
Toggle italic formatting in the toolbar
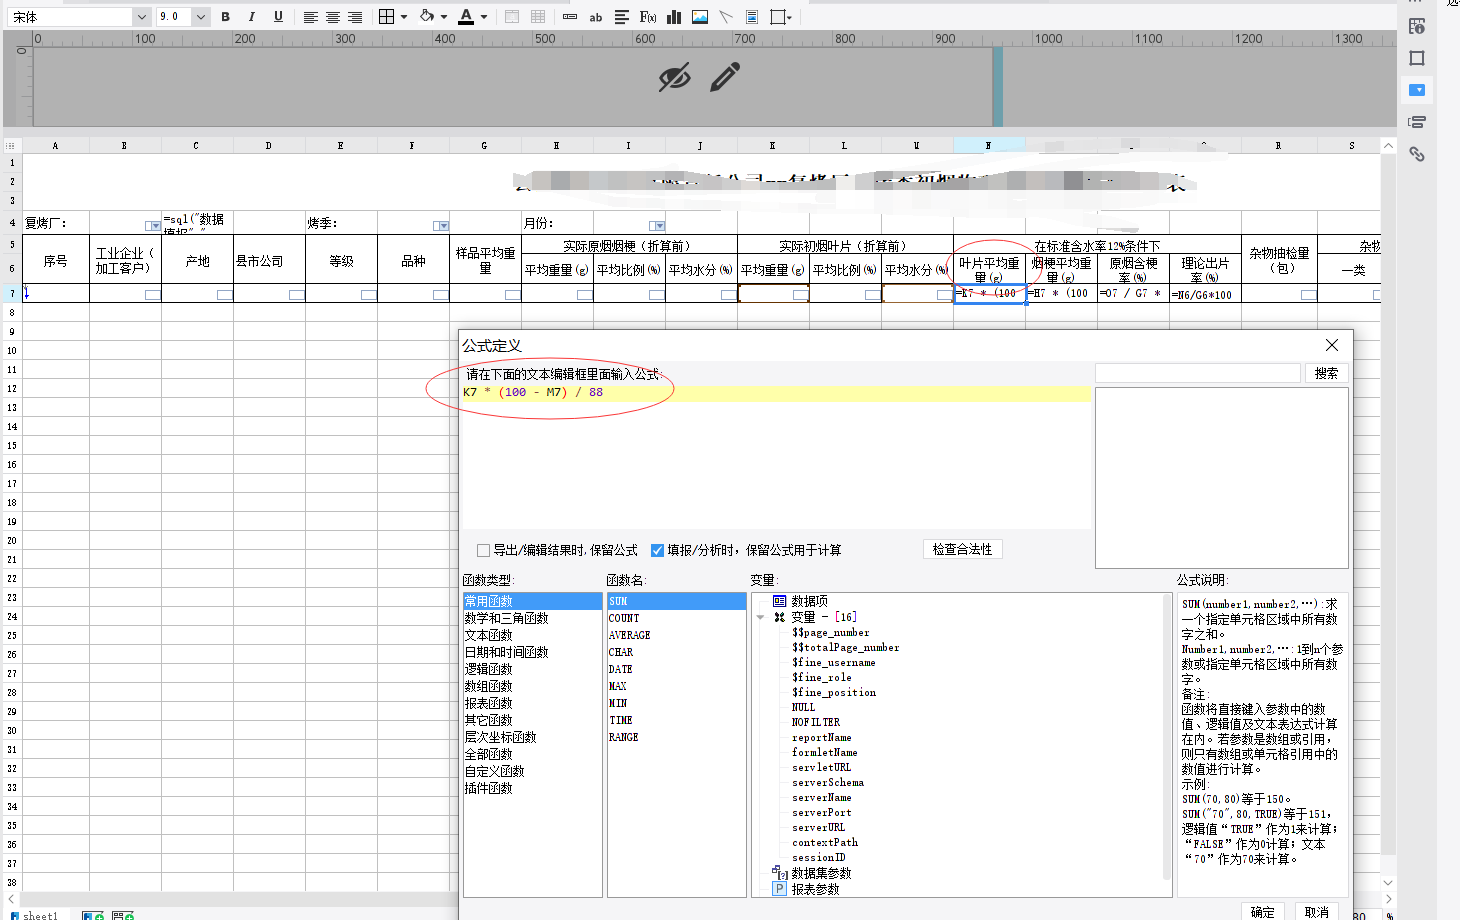[251, 17]
